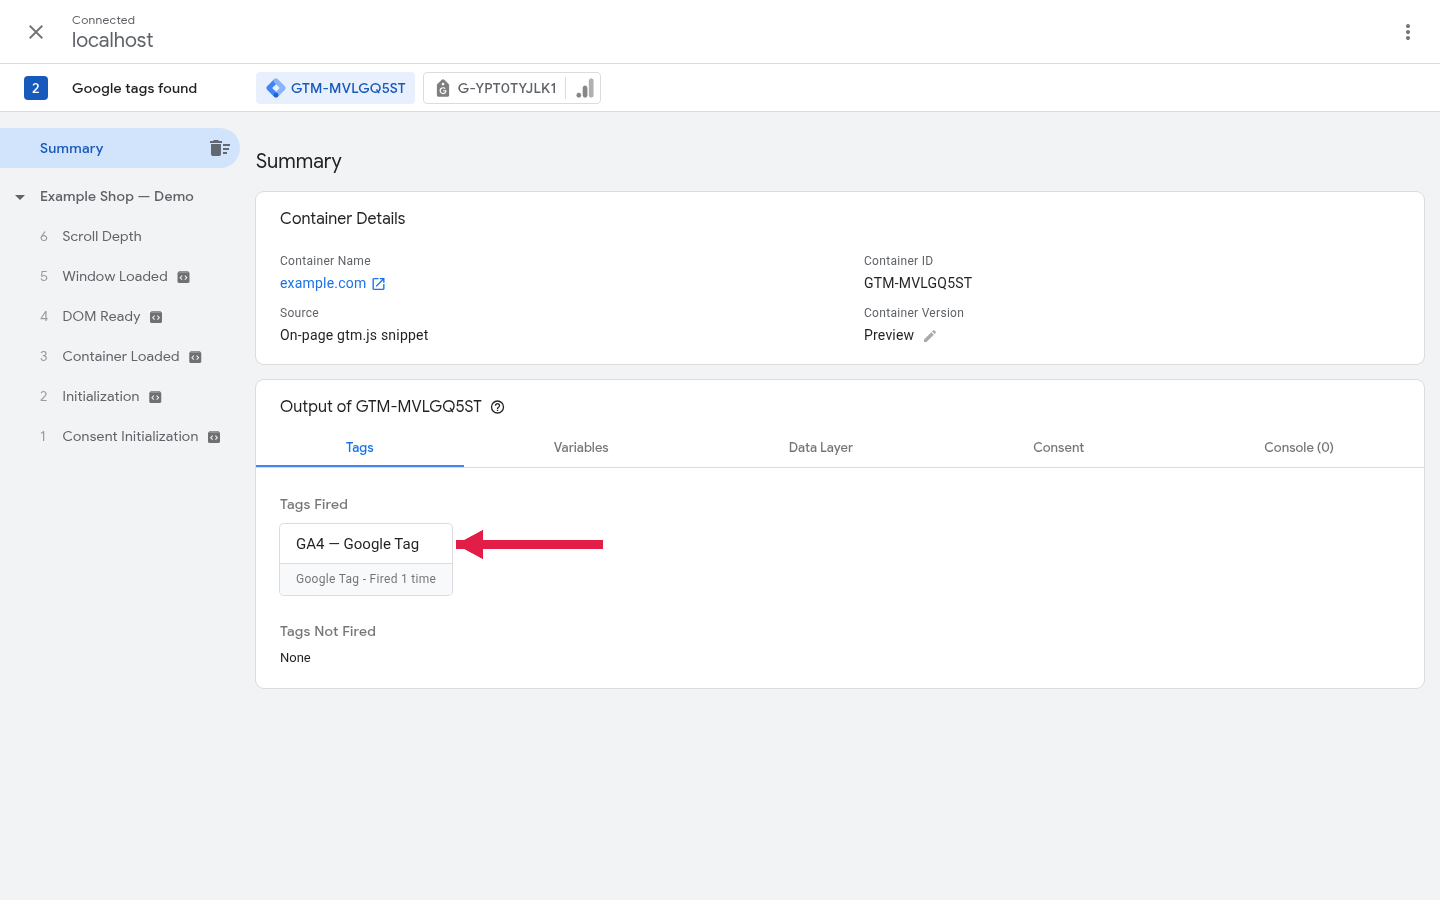The width and height of the screenshot is (1440, 900).
Task: Open the three-dot more options menu
Action: [1407, 32]
